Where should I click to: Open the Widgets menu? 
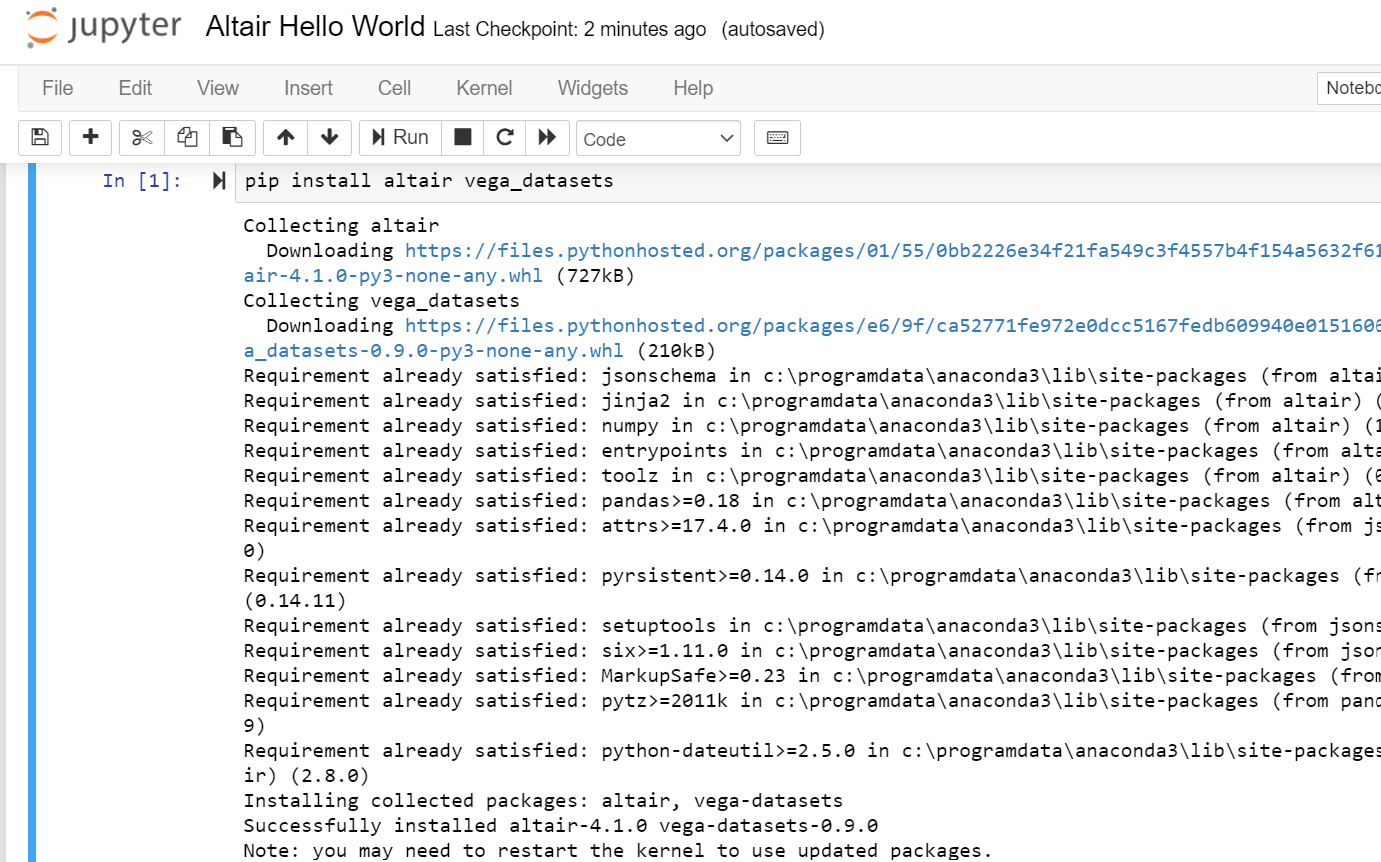pyautogui.click(x=592, y=88)
